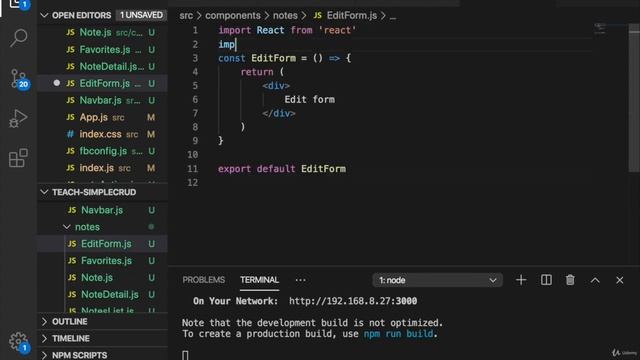Kill terminal with trash icon
Screen dimensions: 640x360
570,280
